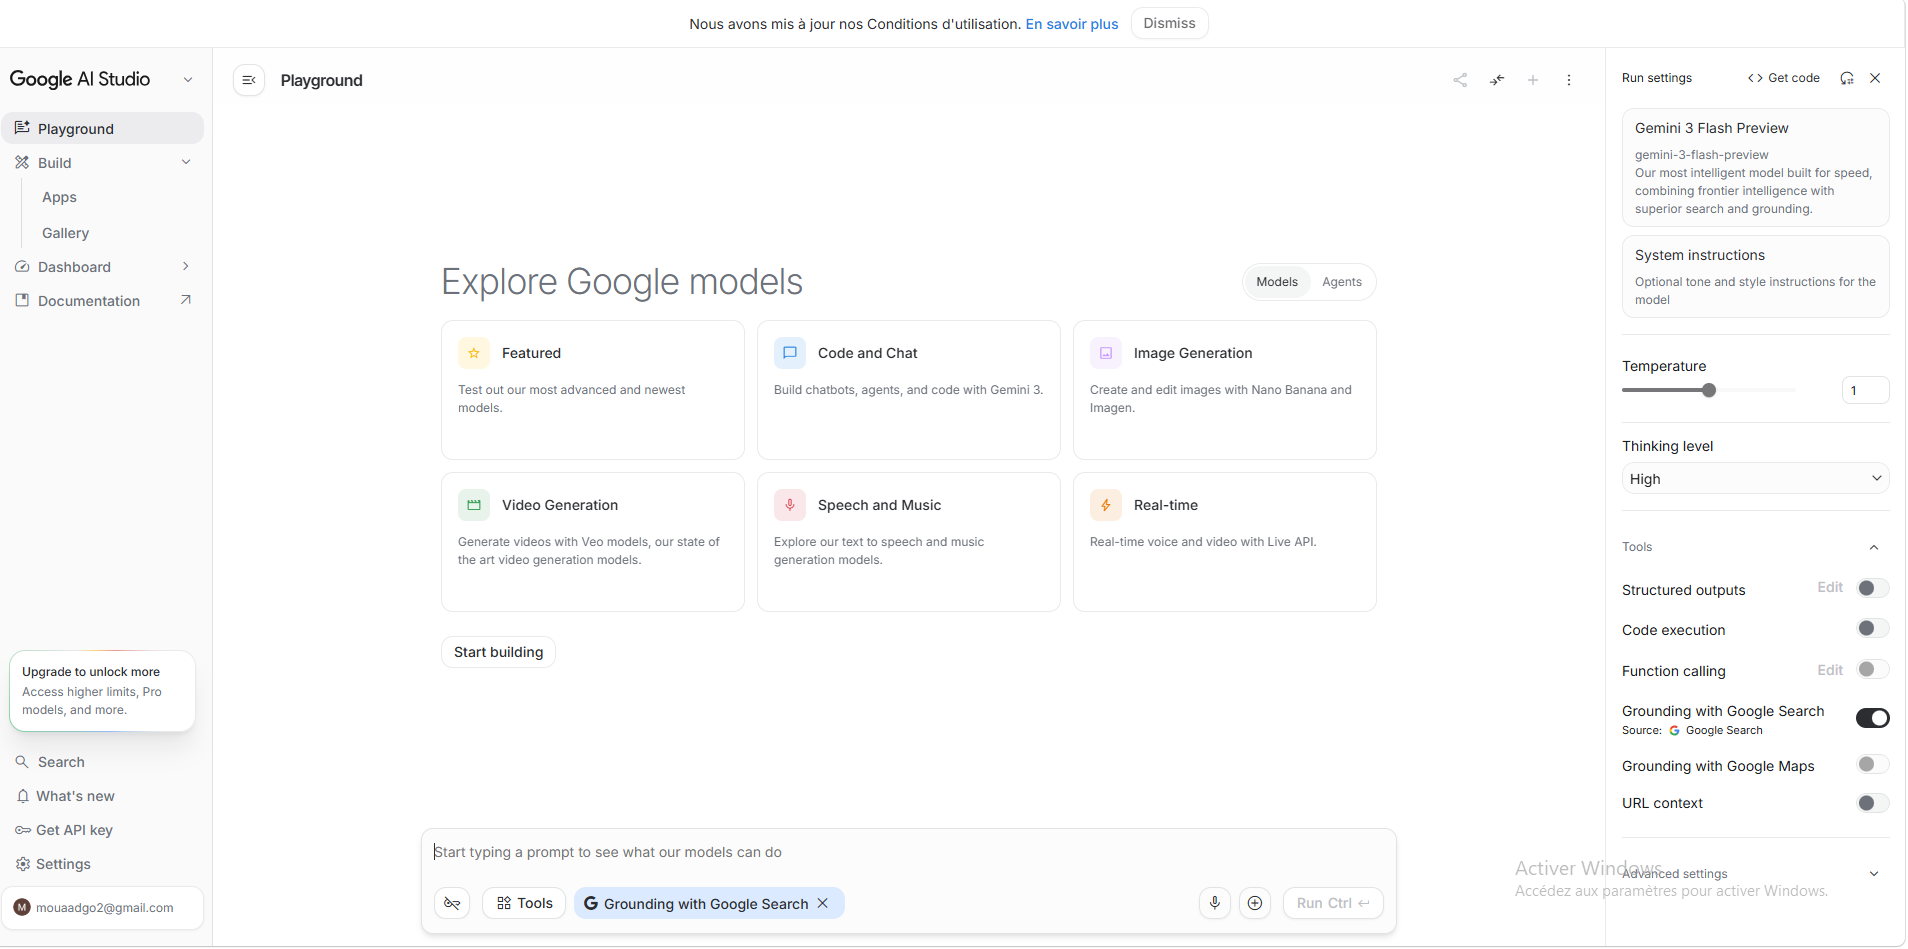Image resolution: width=1908 pixels, height=949 pixels.
Task: Remove the Grounding with Google Search chip
Action: click(x=823, y=903)
